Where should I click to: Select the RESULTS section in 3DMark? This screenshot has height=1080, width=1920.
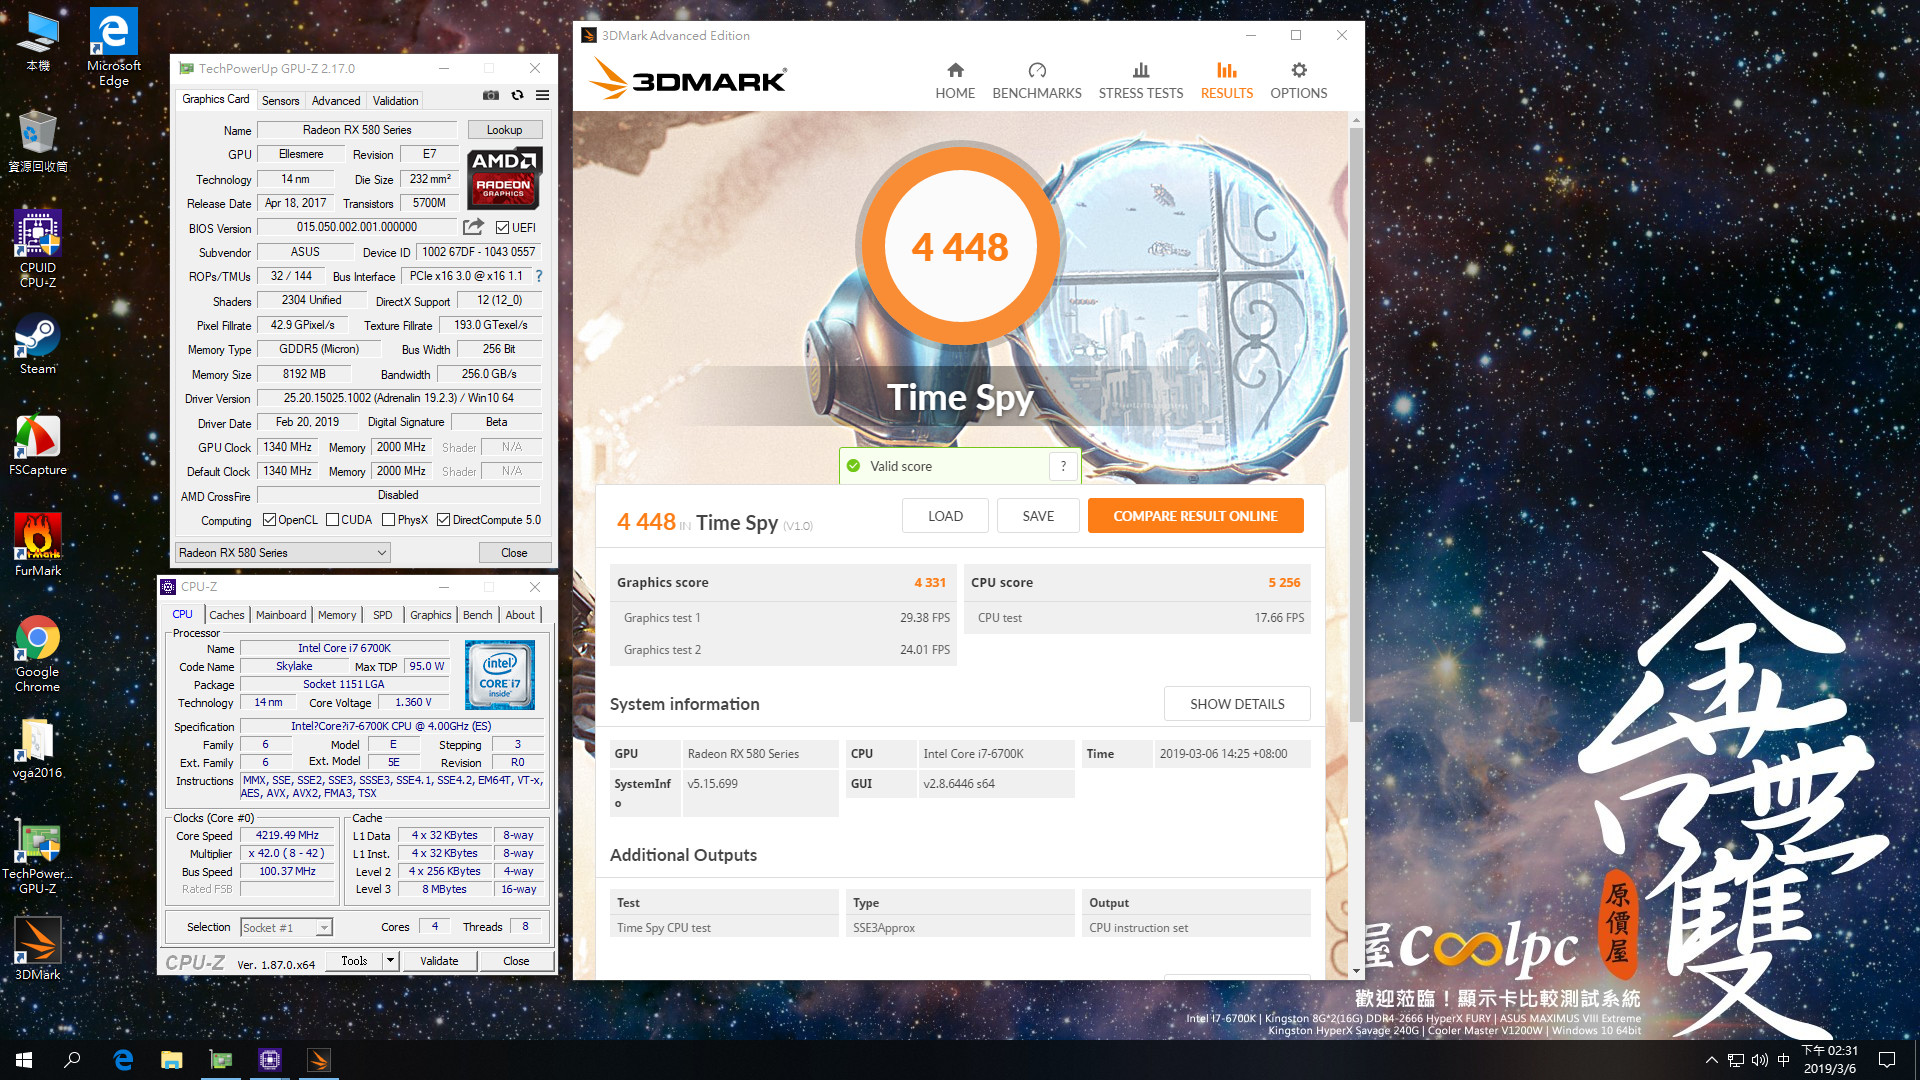pyautogui.click(x=1226, y=81)
